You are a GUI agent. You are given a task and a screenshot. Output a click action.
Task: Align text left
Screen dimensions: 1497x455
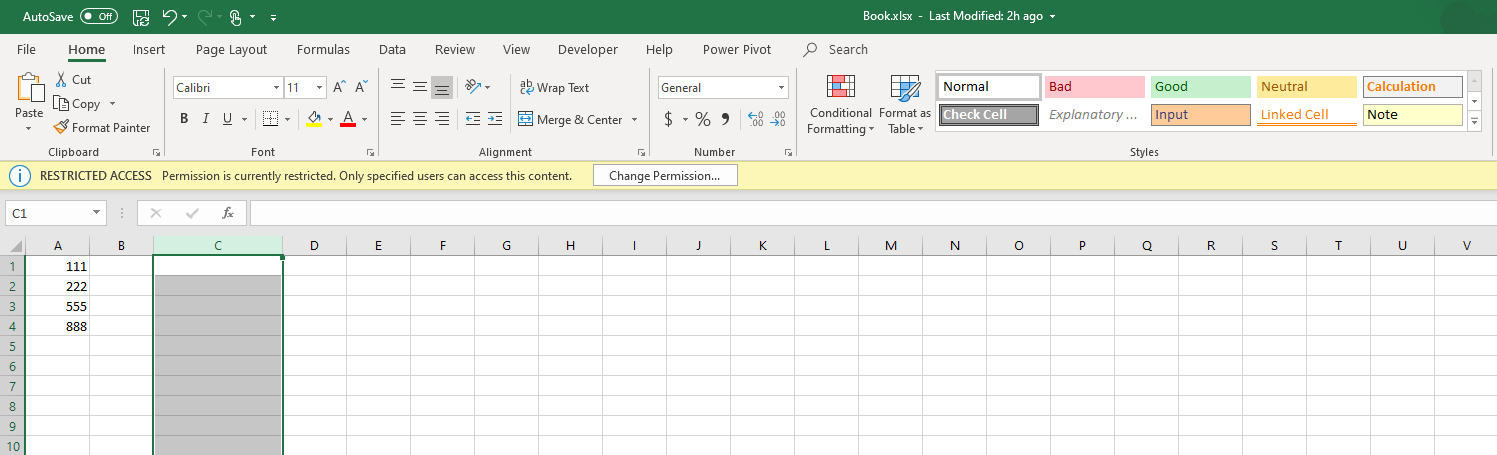click(x=398, y=119)
